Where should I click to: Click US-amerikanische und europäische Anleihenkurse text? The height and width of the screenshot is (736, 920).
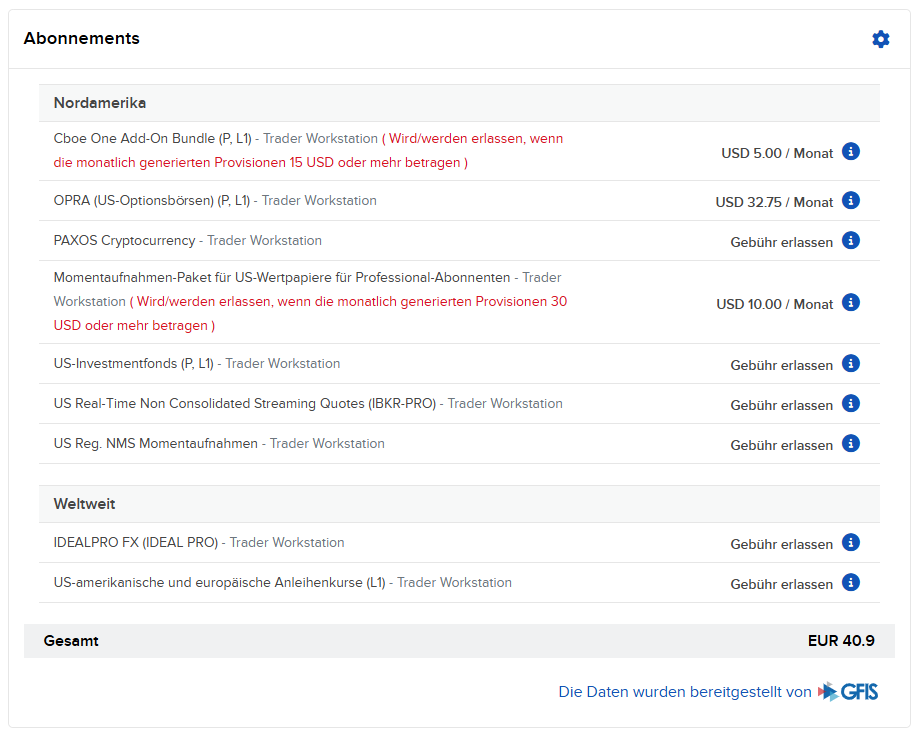click(219, 582)
